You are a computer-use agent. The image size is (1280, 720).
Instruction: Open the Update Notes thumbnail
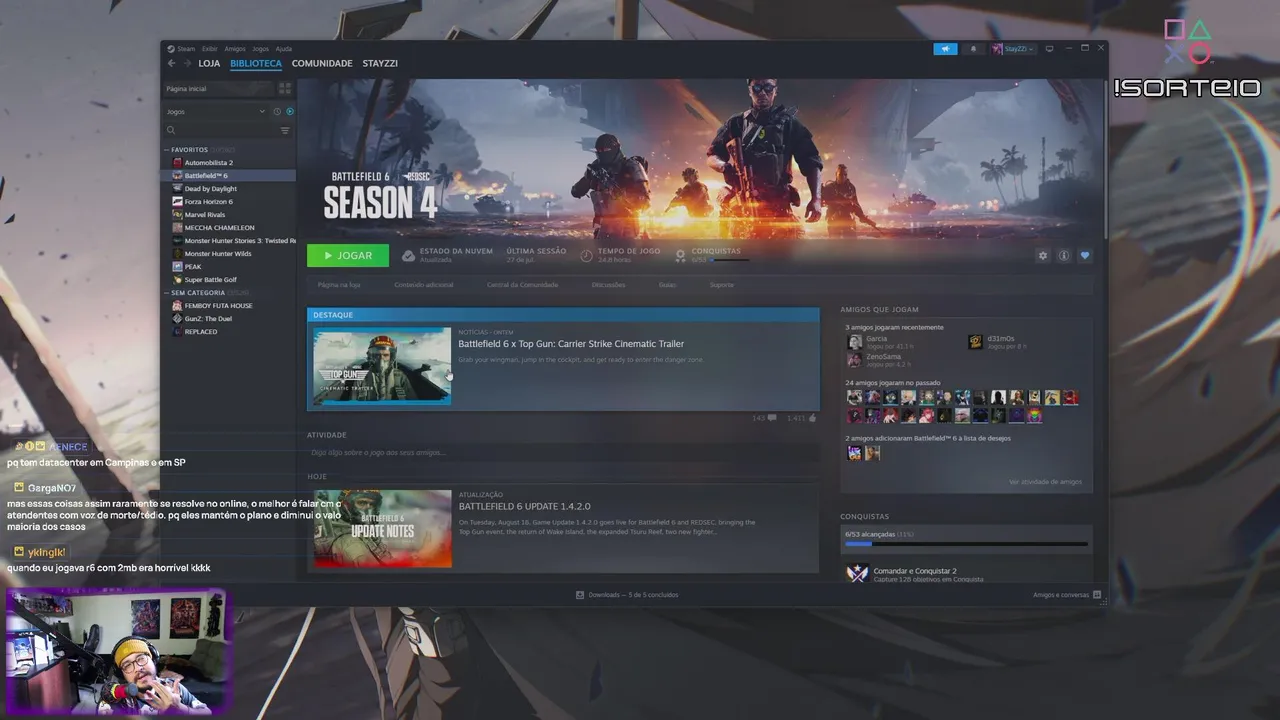(x=382, y=528)
